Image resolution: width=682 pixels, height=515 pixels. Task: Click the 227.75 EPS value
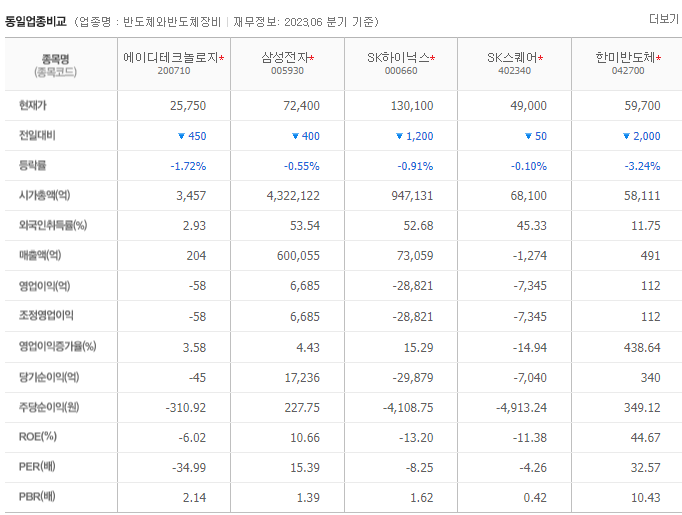pyautogui.click(x=302, y=408)
